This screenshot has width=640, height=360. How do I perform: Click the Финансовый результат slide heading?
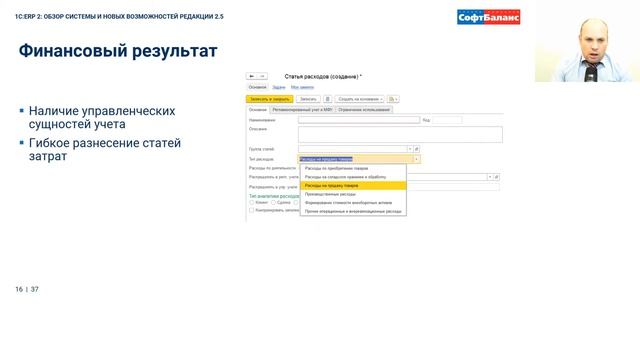[x=118, y=51]
